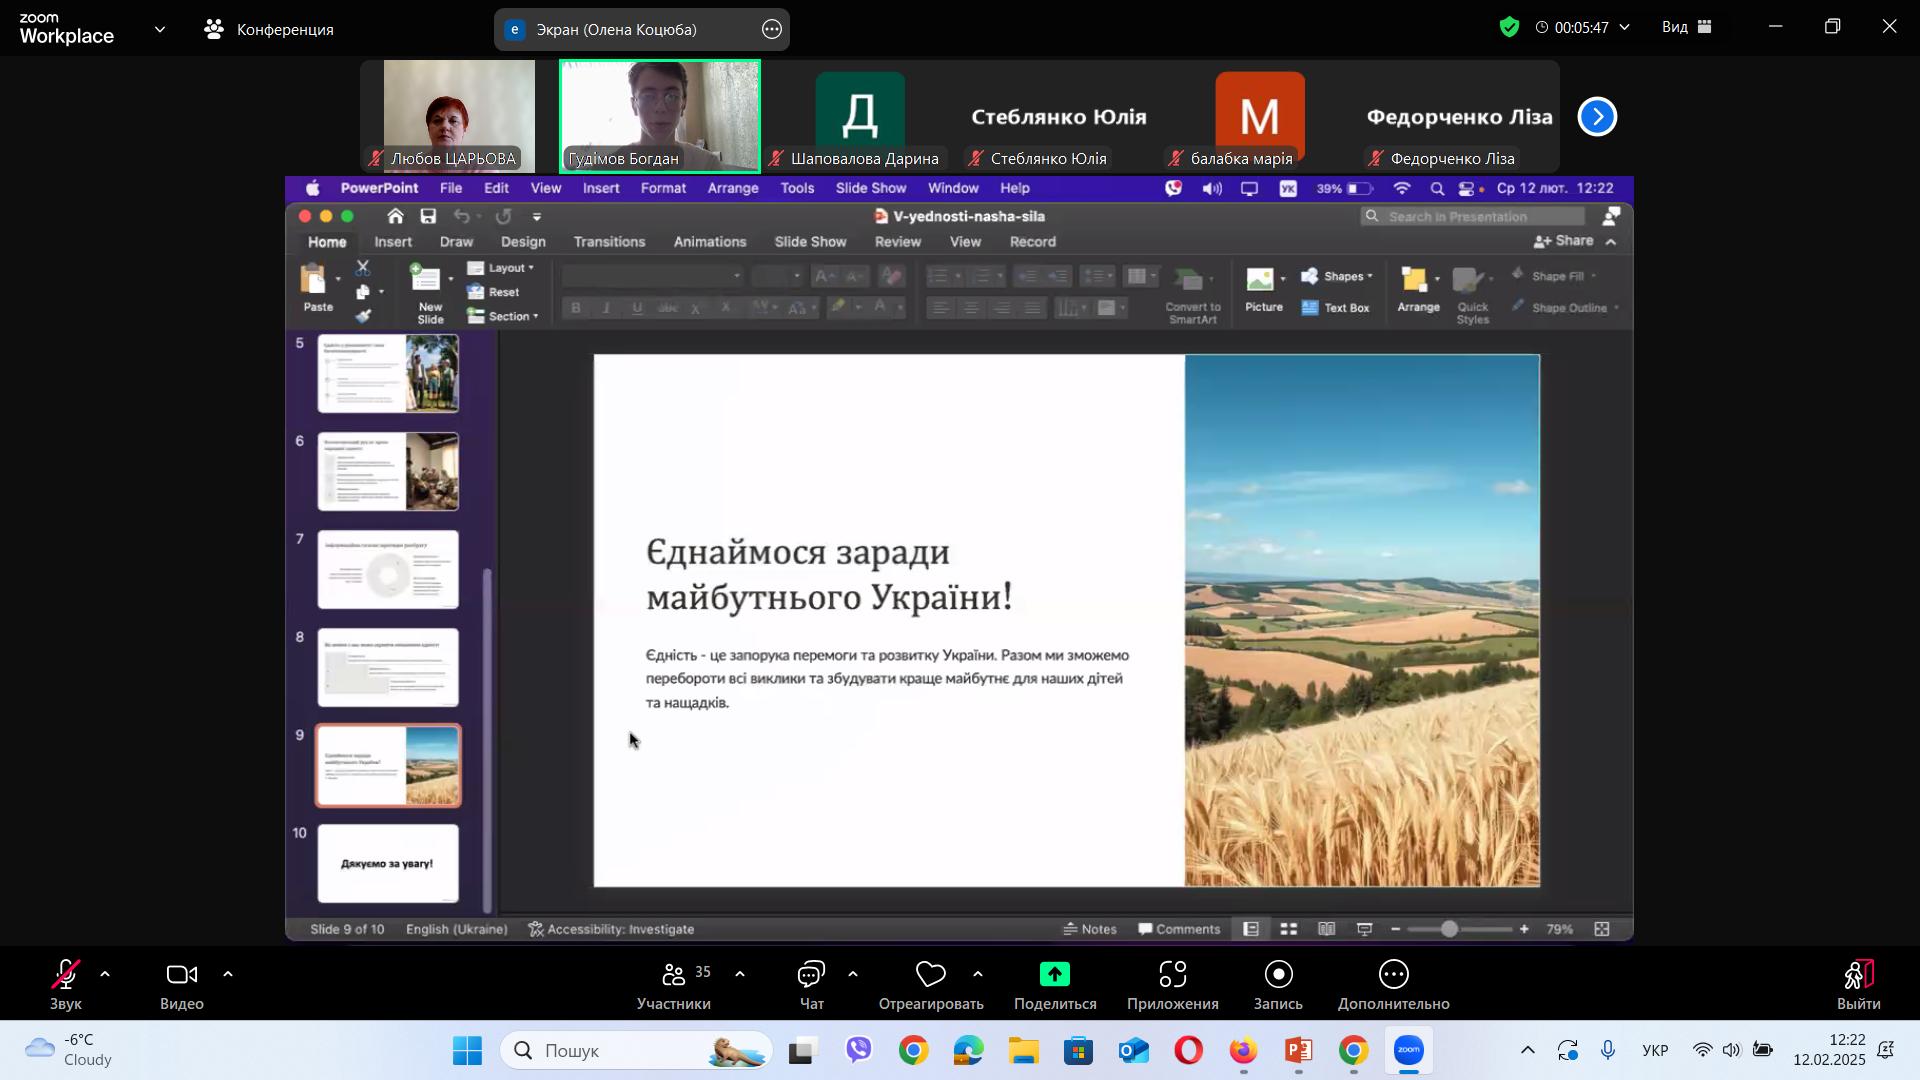Image resolution: width=1920 pixels, height=1080 pixels.
Task: Toggle system volume icon in tray
Action: 1732,1051
